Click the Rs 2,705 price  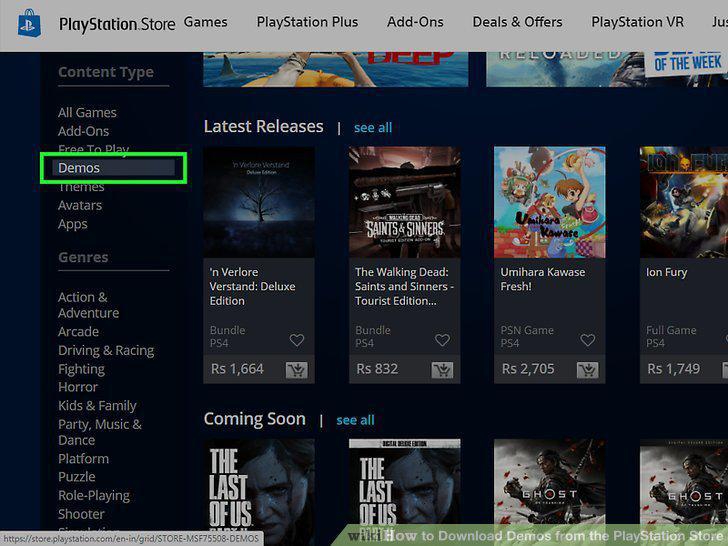pos(528,369)
